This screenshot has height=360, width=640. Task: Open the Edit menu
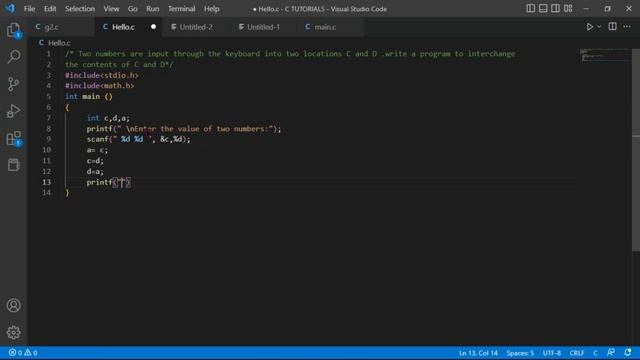pos(50,9)
